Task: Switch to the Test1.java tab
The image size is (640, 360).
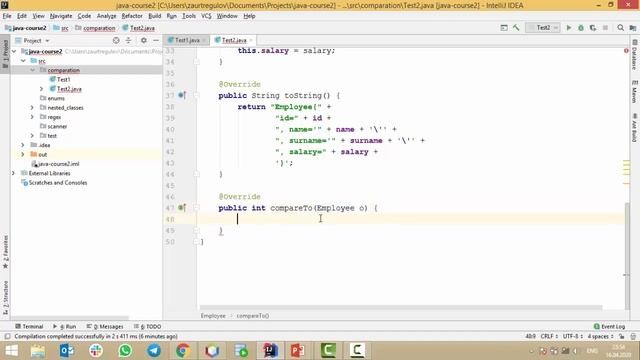Action: (187, 40)
